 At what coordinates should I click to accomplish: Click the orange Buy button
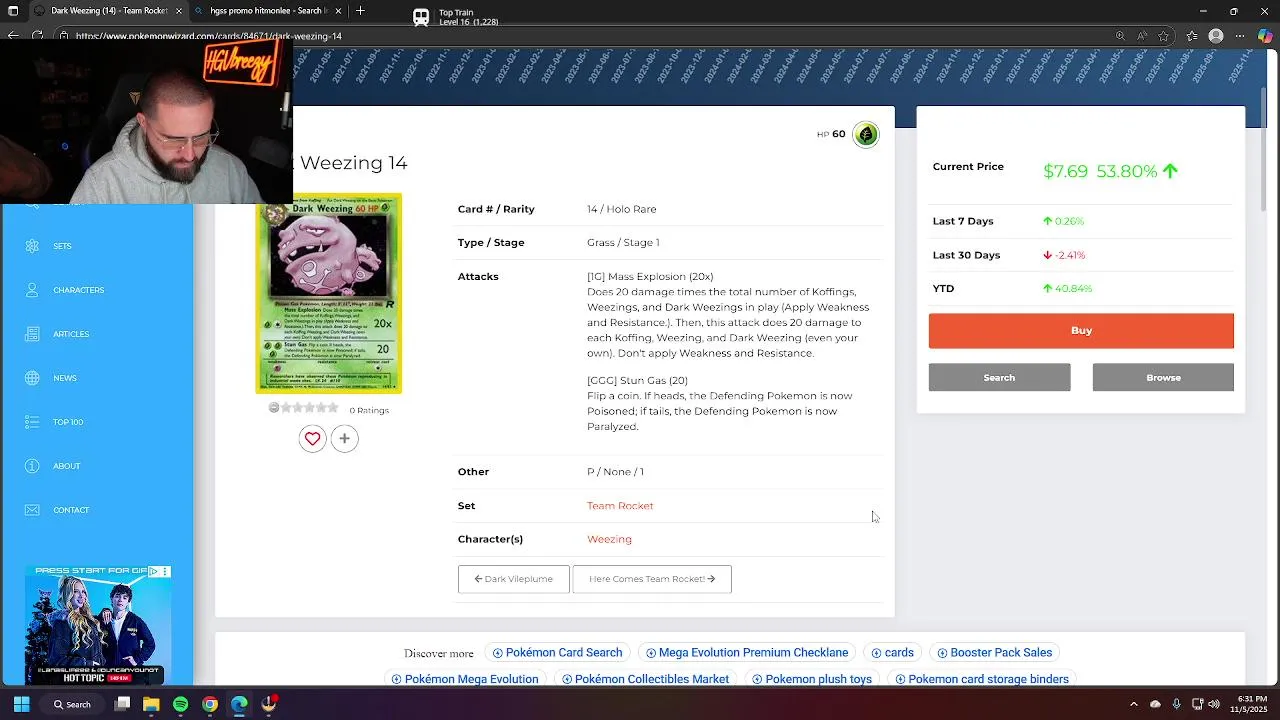(x=1081, y=331)
